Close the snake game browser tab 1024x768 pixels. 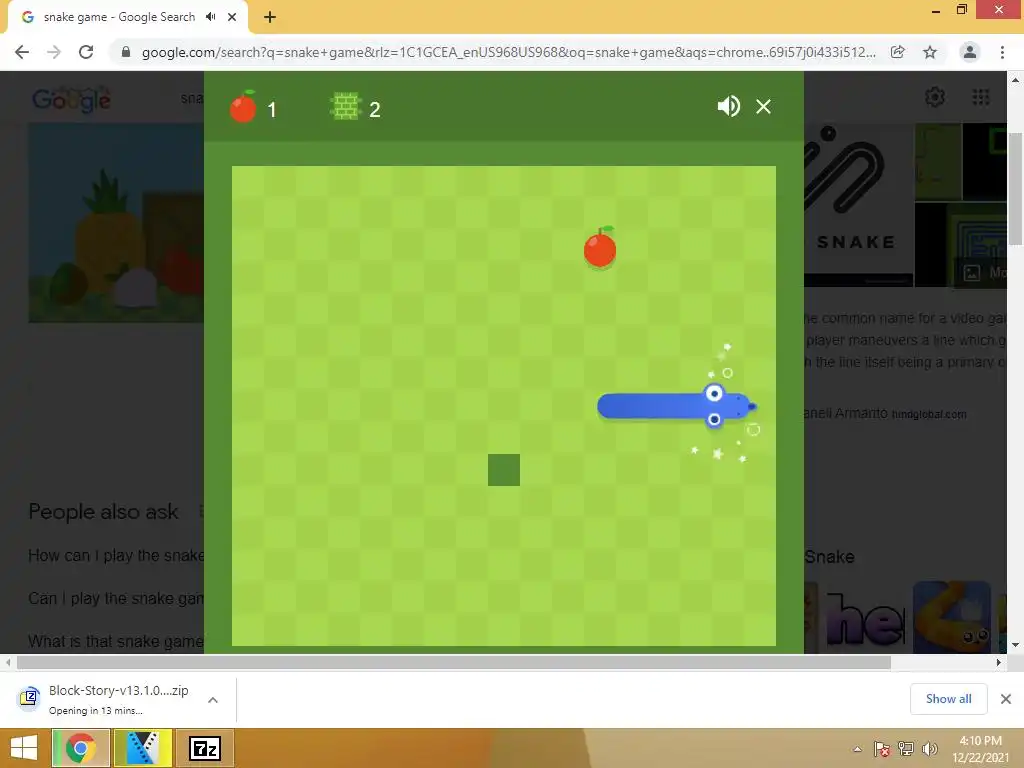232,17
